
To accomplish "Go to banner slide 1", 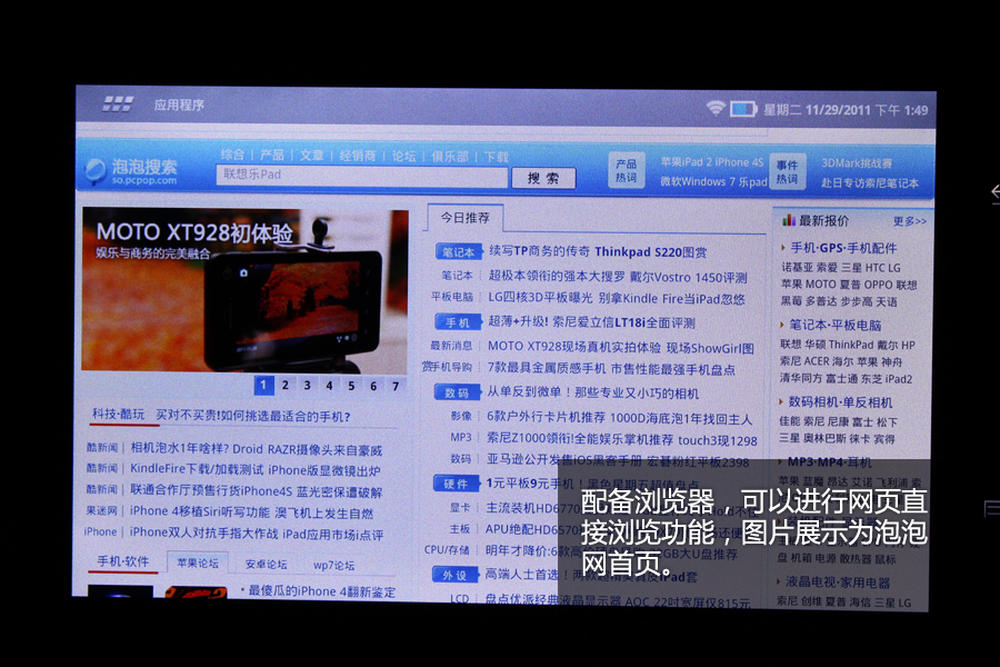I will [263, 385].
